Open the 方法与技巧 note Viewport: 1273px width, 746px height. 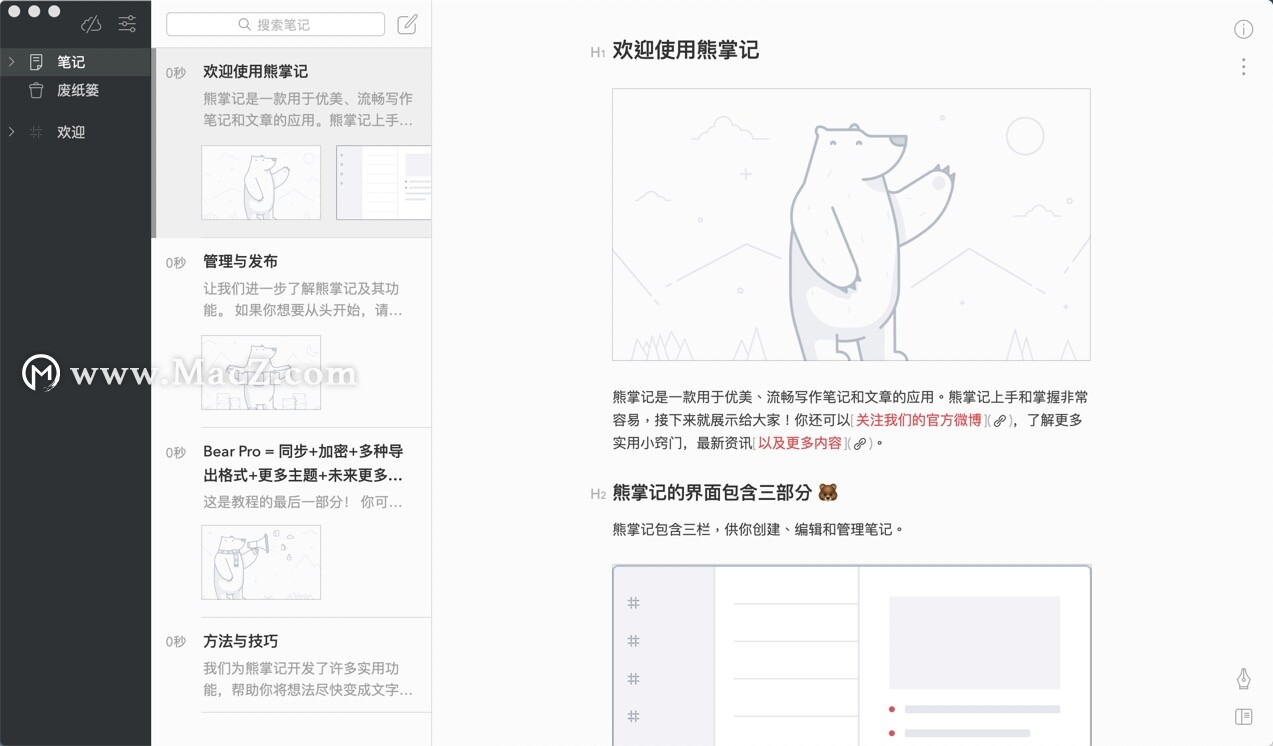pos(292,665)
